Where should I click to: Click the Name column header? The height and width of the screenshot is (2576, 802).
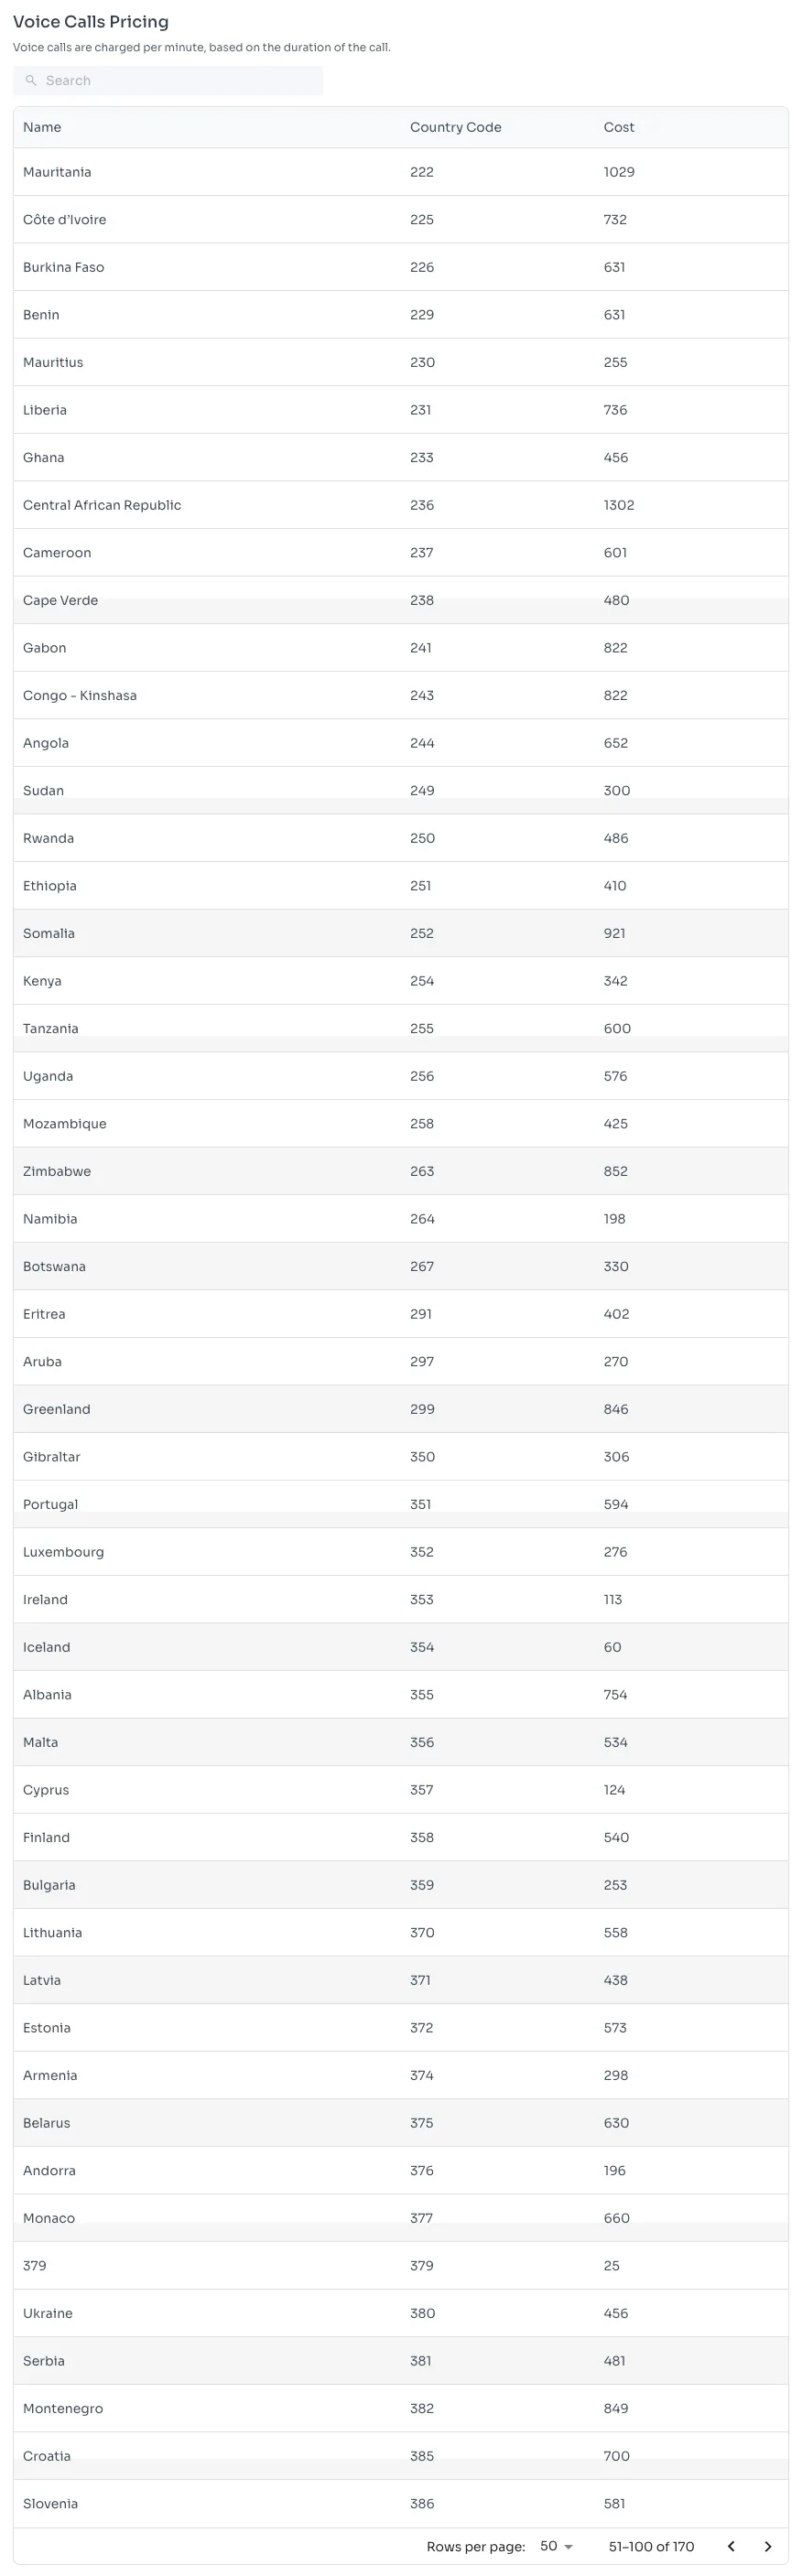click(42, 127)
